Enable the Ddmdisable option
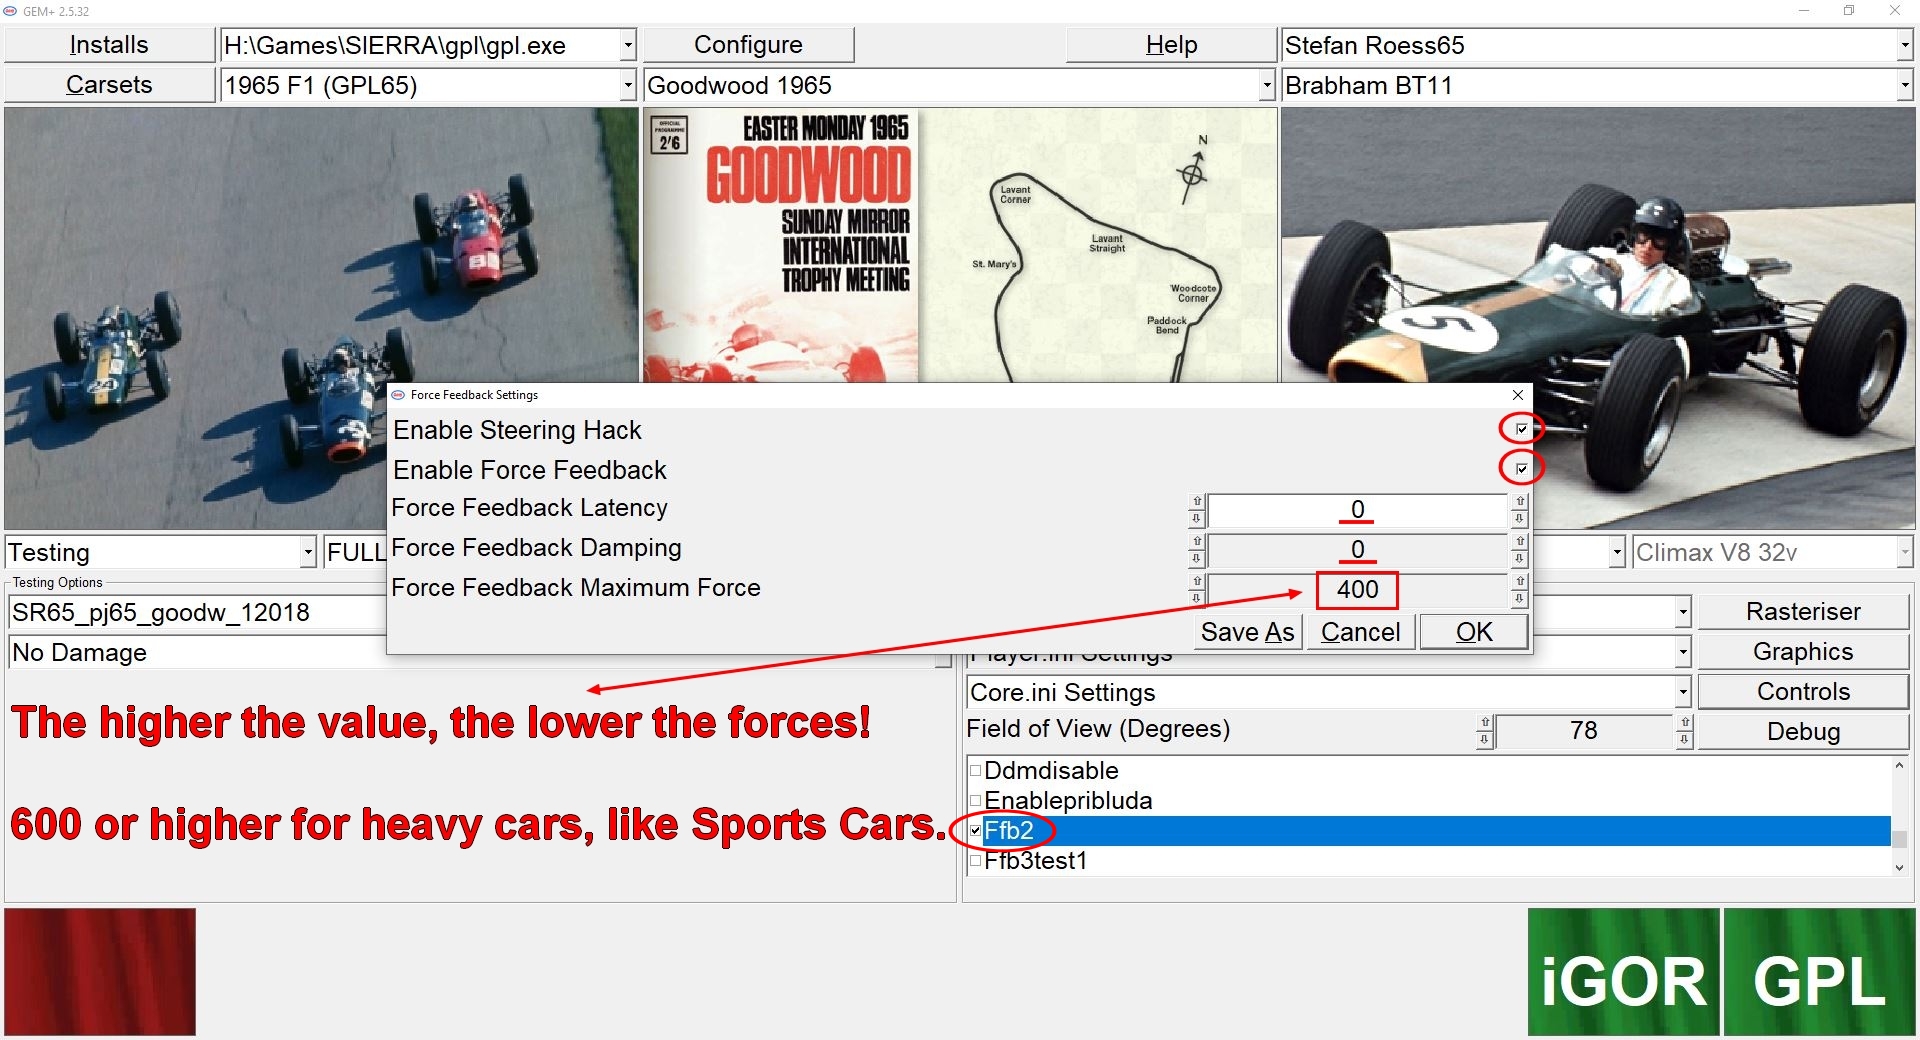 pos(975,771)
